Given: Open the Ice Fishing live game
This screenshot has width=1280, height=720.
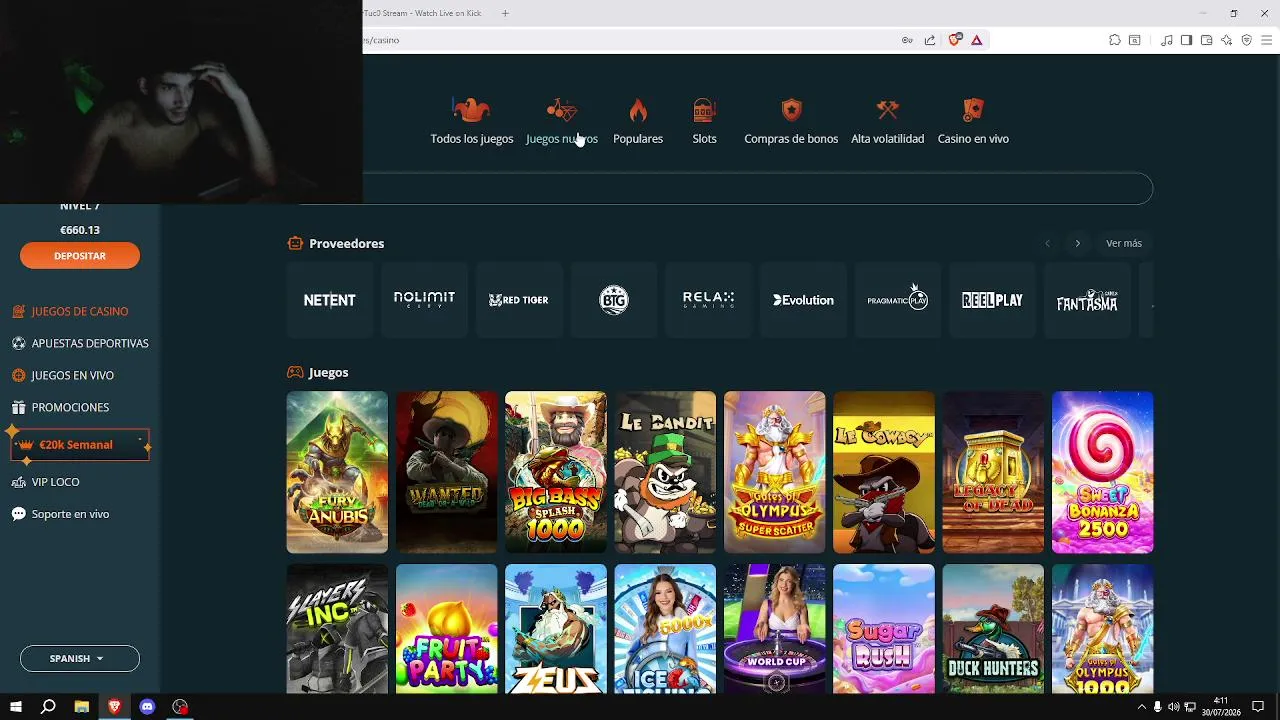Looking at the screenshot, I should pyautogui.click(x=665, y=629).
